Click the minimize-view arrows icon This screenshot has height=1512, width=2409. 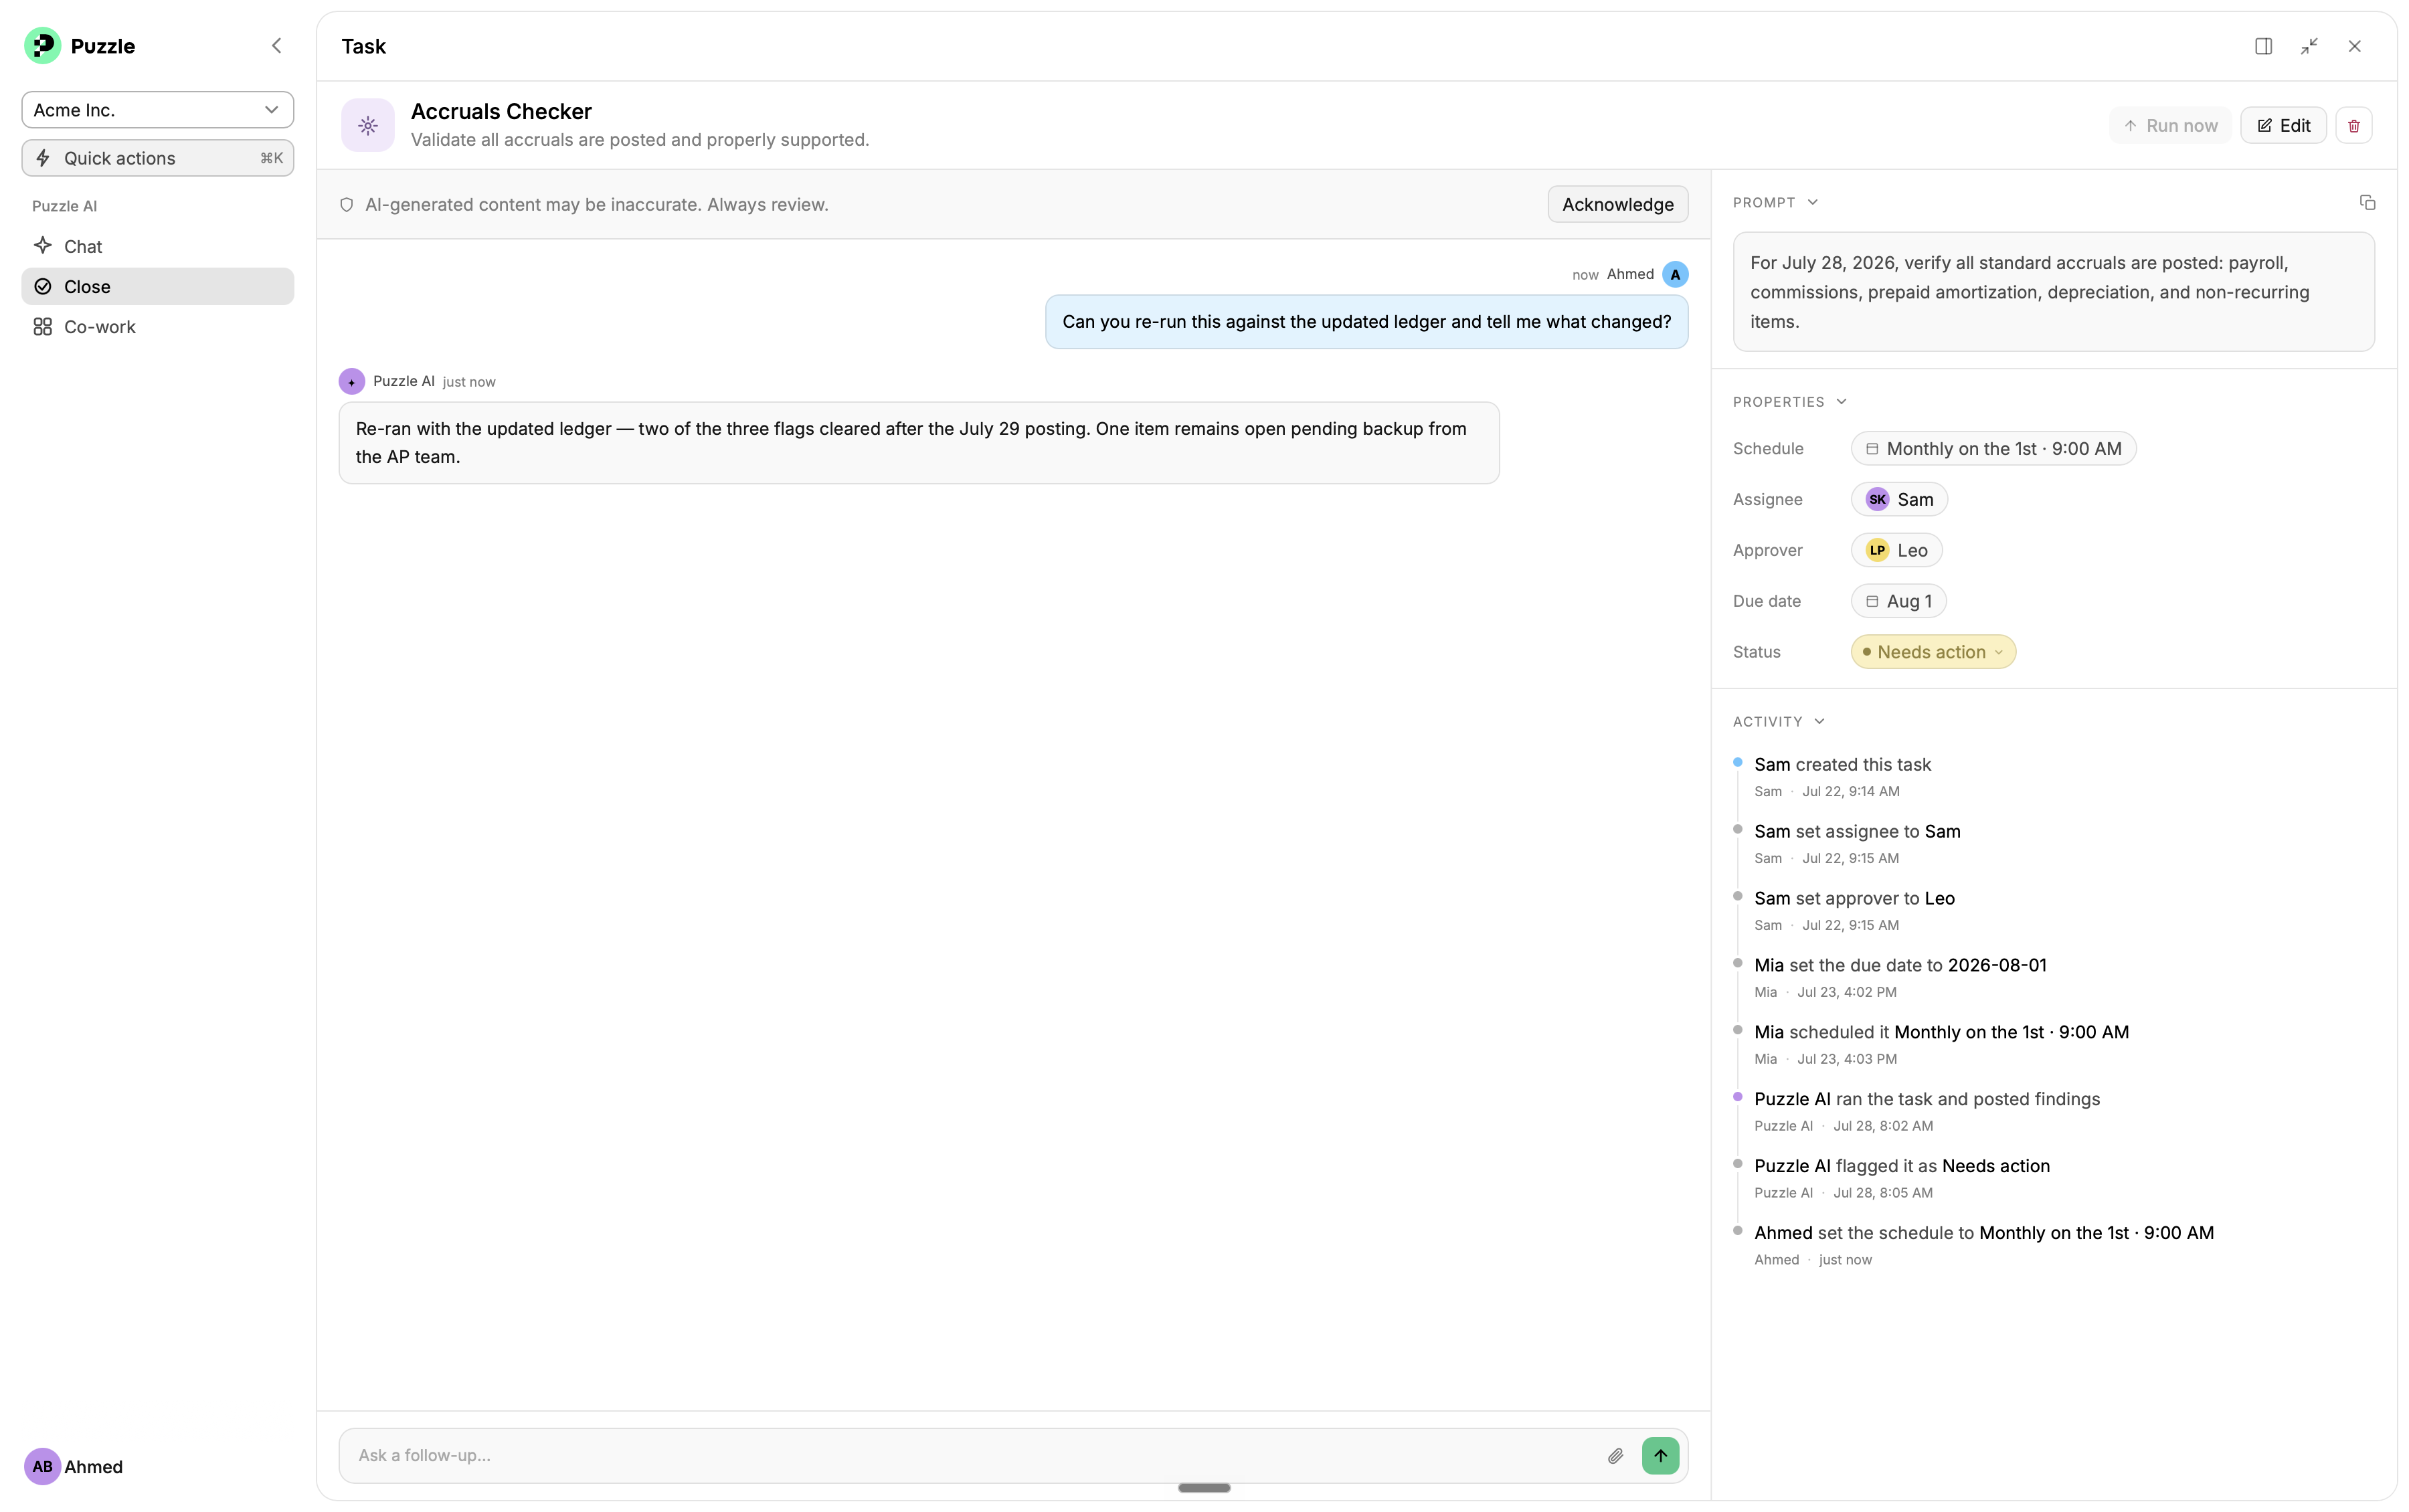tap(2309, 46)
